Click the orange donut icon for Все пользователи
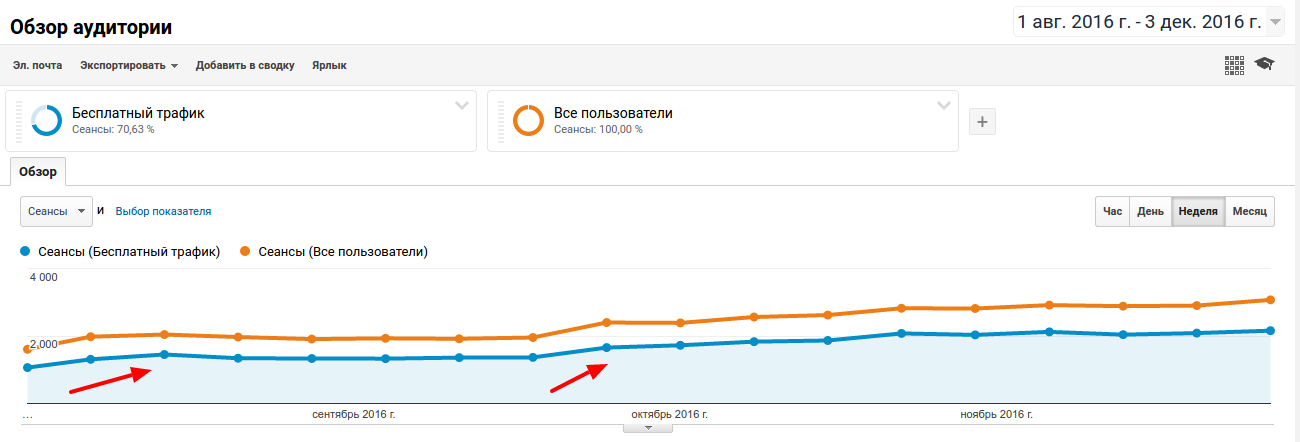The height and width of the screenshot is (442, 1300). (528, 121)
